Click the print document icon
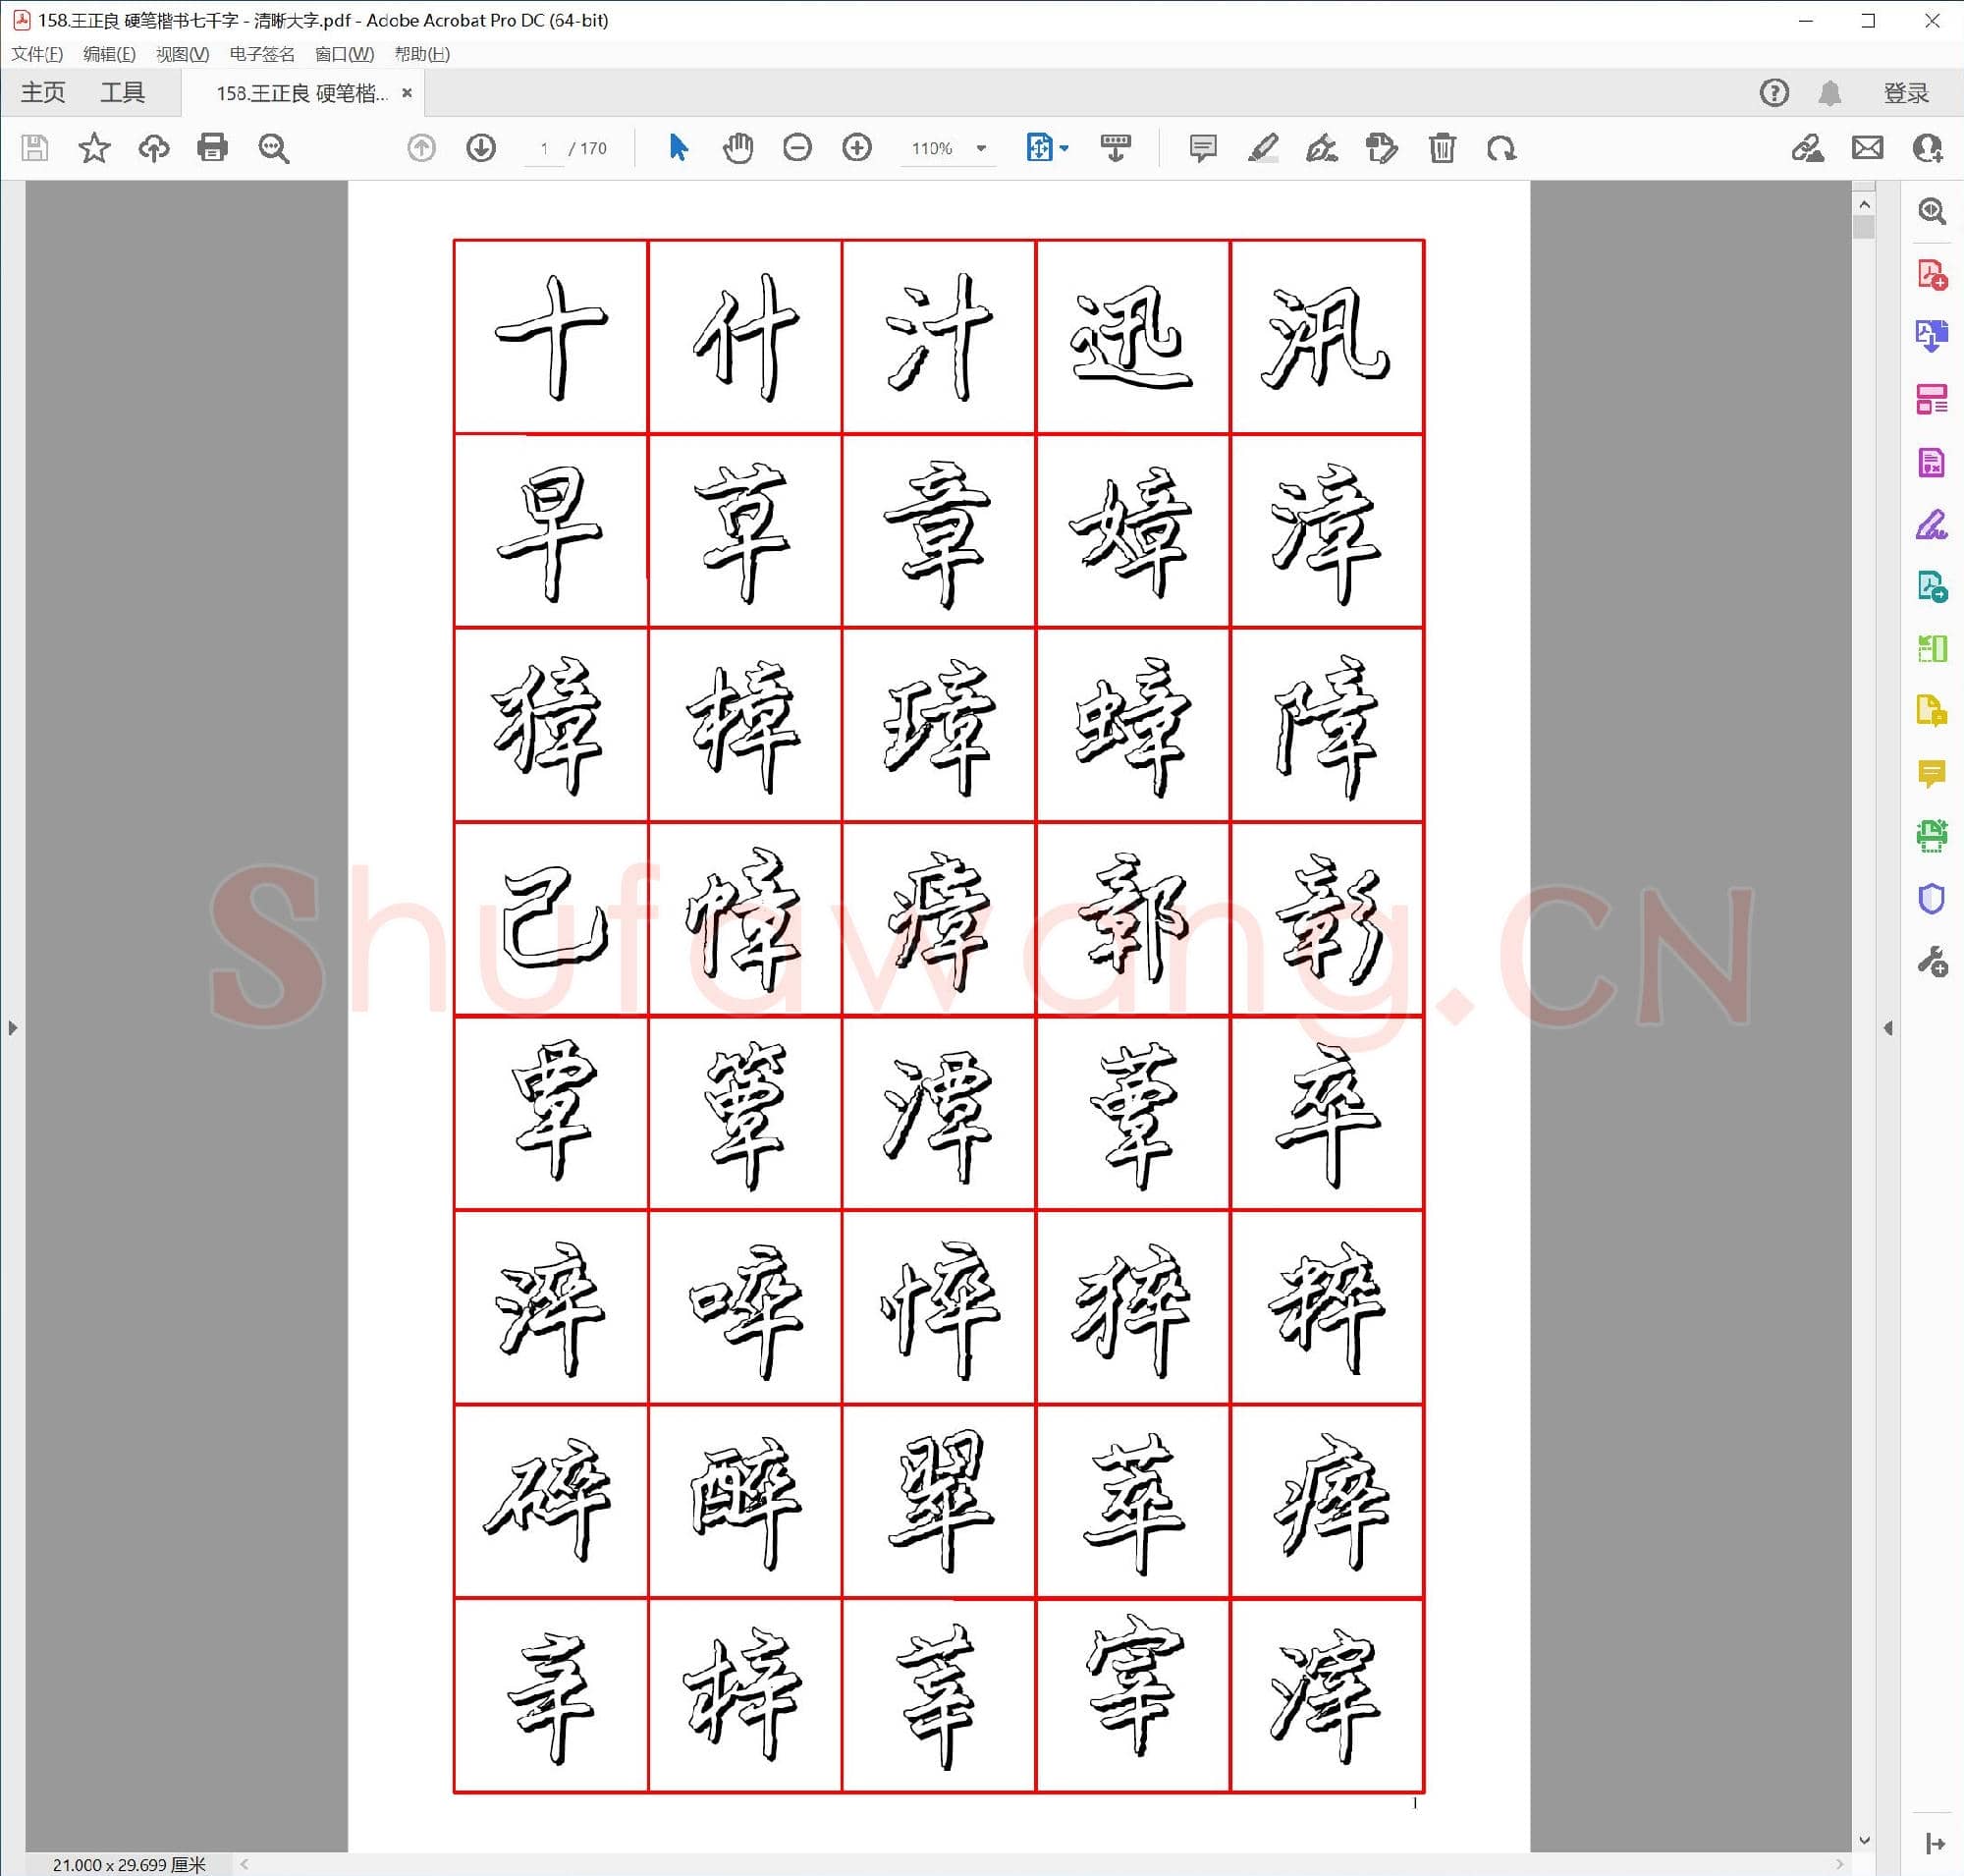The image size is (1964, 1876). click(213, 148)
